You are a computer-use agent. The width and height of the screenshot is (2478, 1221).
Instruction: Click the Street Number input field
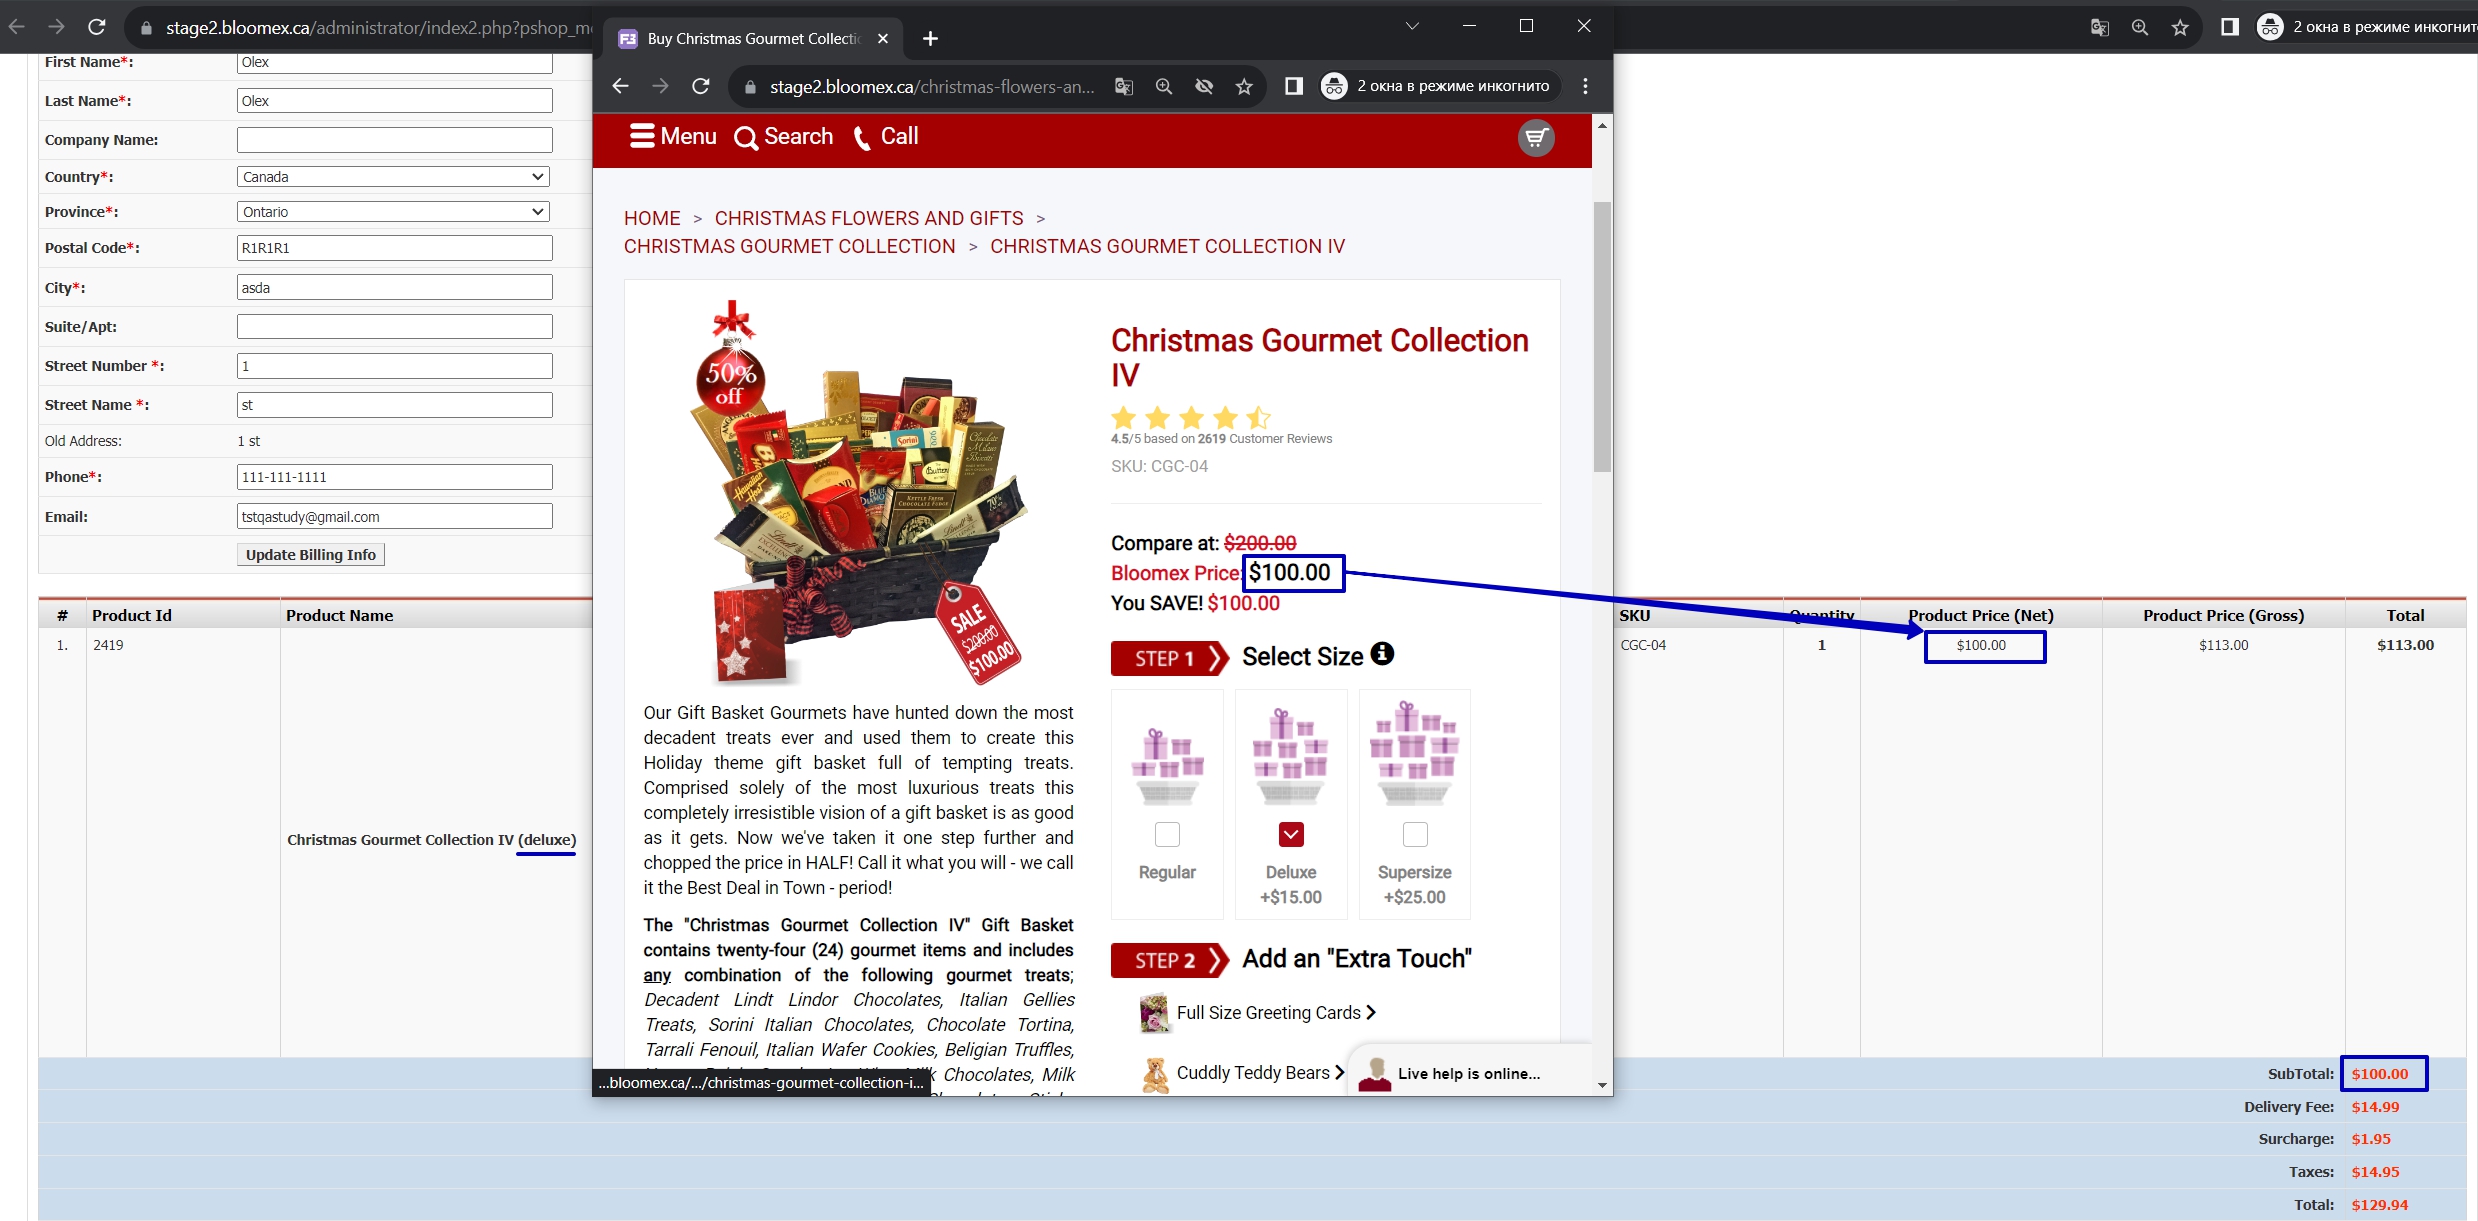pos(394,366)
